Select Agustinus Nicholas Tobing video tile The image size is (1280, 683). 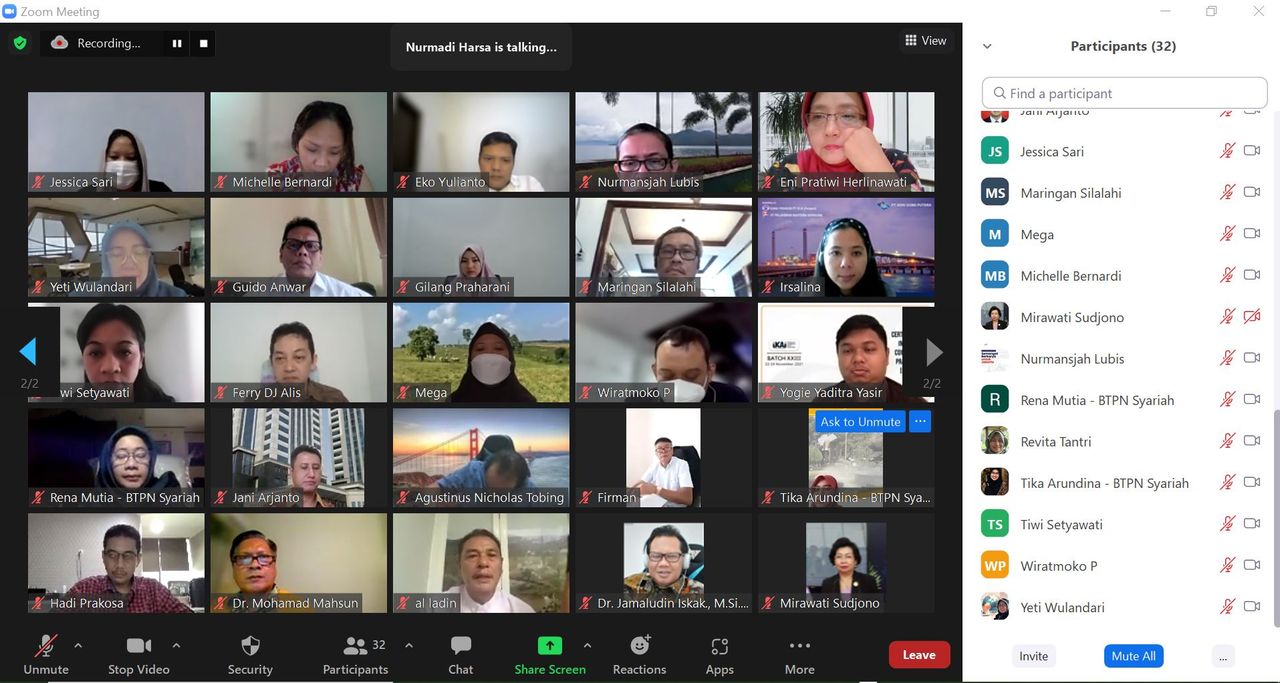(x=481, y=457)
